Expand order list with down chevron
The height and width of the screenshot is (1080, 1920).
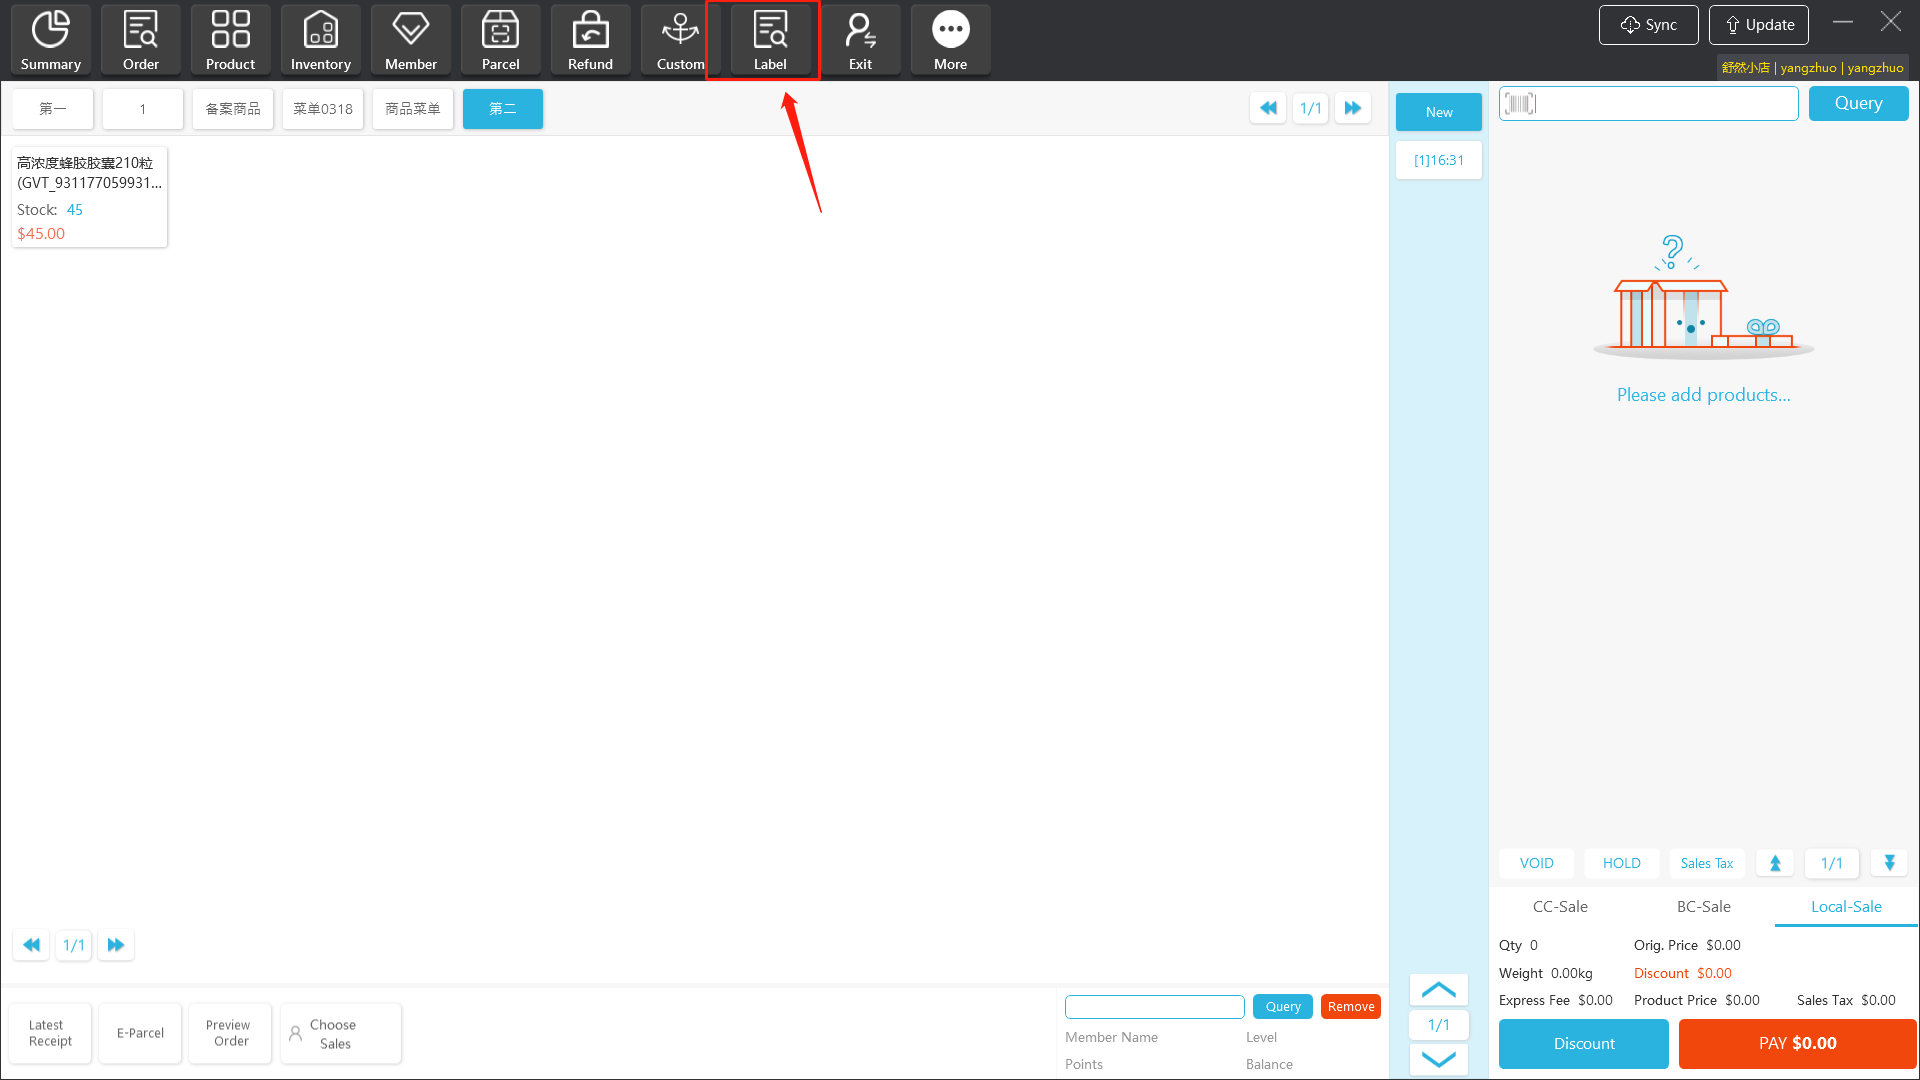(1438, 1059)
